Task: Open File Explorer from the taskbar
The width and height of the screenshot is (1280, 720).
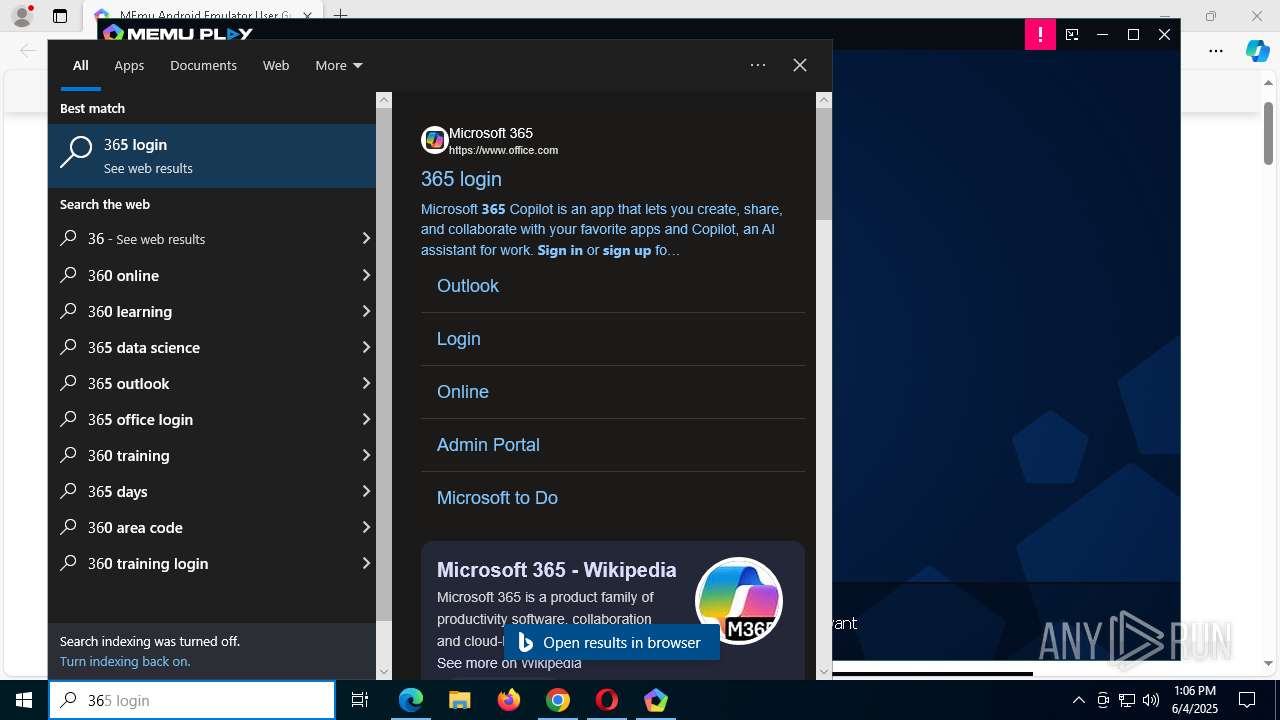Action: pos(460,700)
